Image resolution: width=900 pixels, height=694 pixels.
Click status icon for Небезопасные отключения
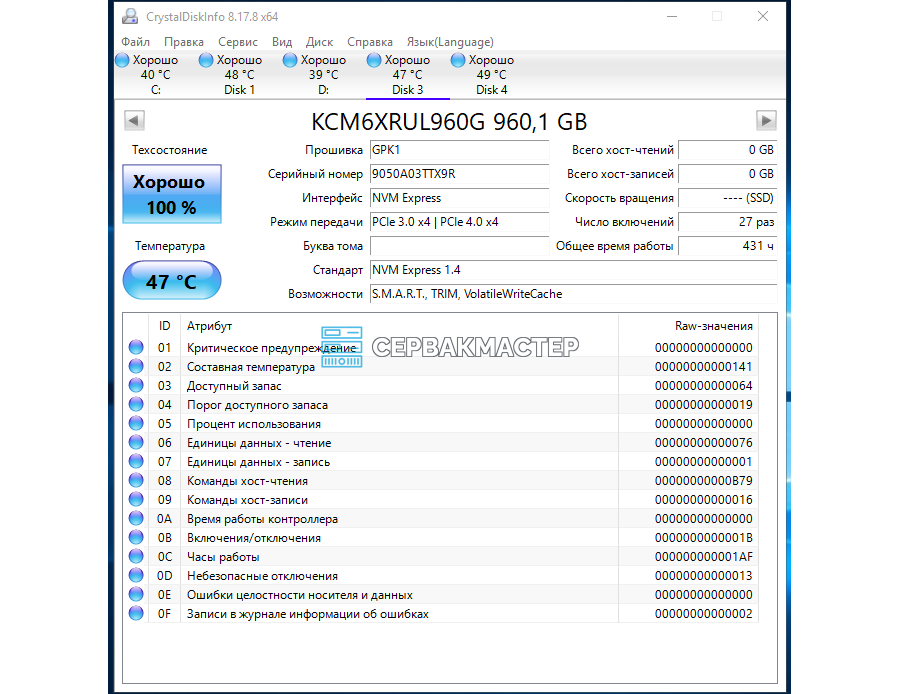pyautogui.click(x=136, y=575)
